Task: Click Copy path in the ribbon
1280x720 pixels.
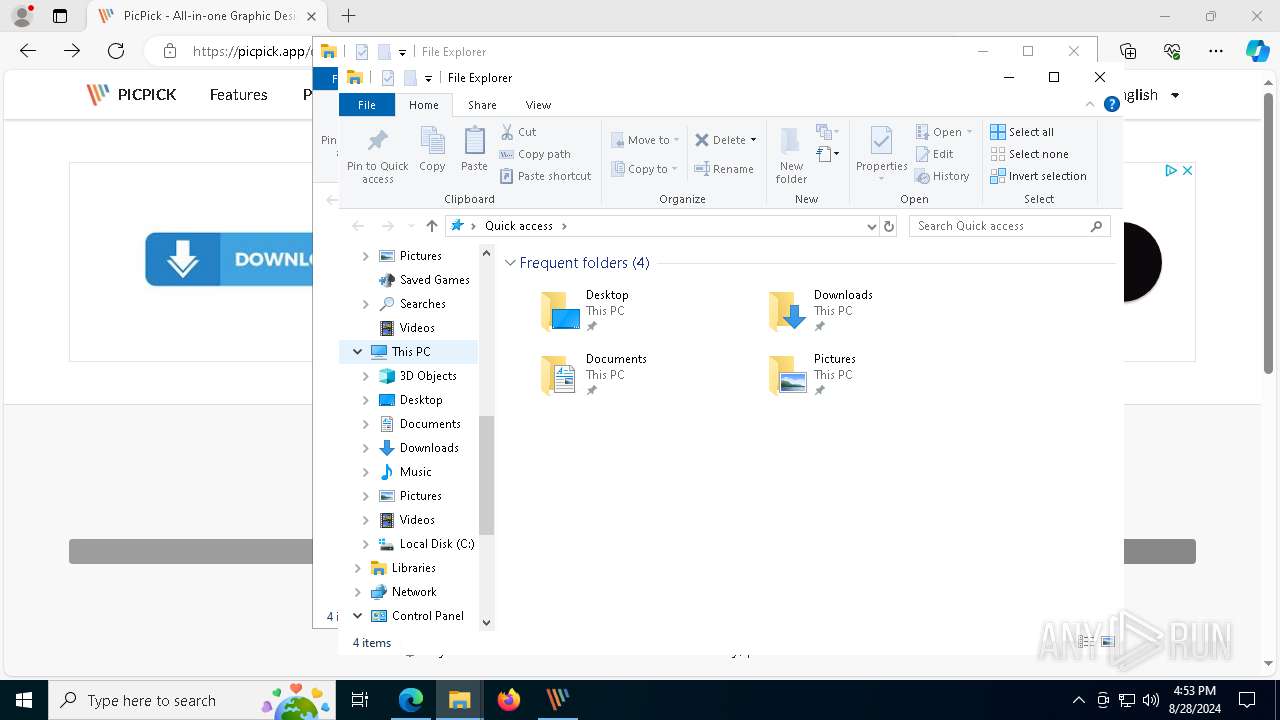Action: pyautogui.click(x=535, y=154)
